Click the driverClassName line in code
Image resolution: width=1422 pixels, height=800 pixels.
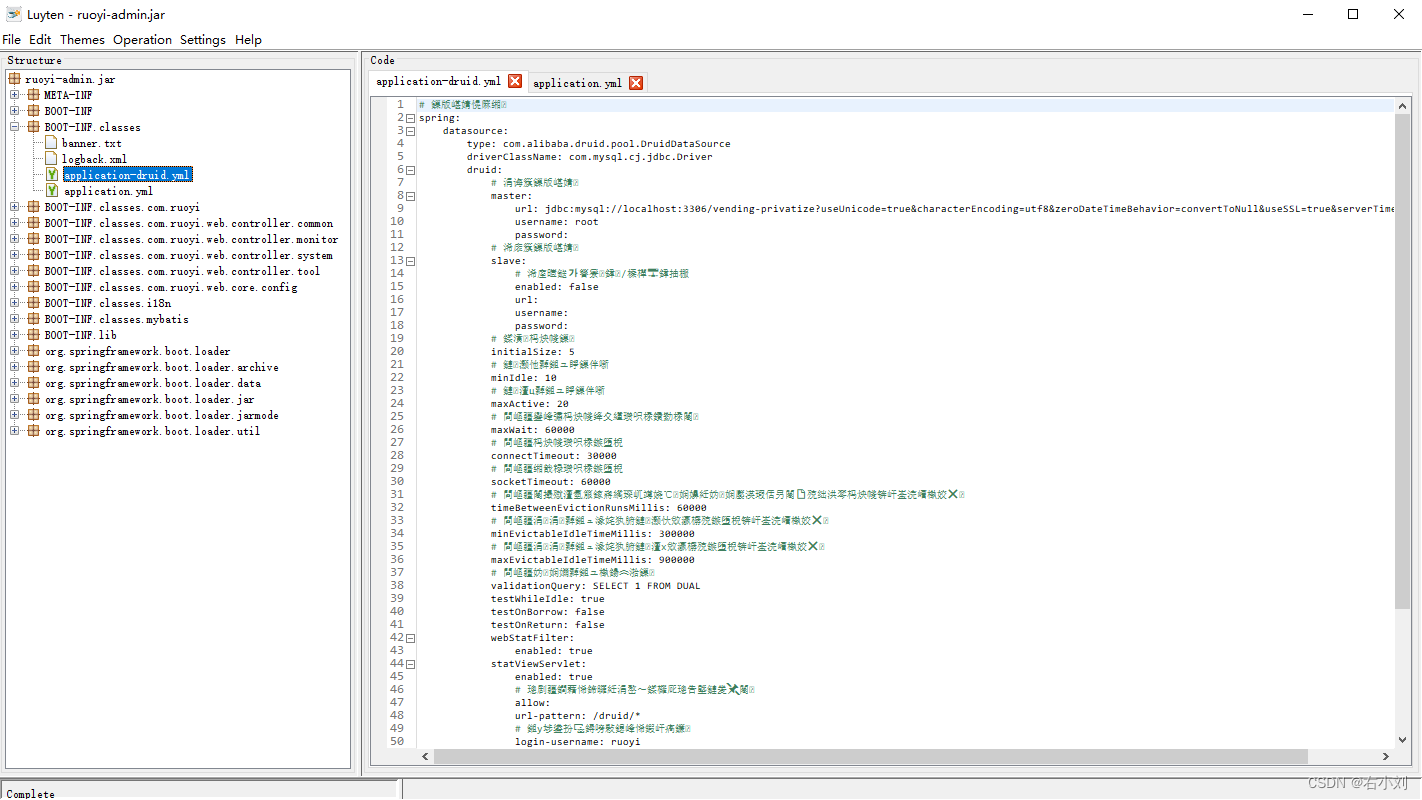tap(589, 157)
